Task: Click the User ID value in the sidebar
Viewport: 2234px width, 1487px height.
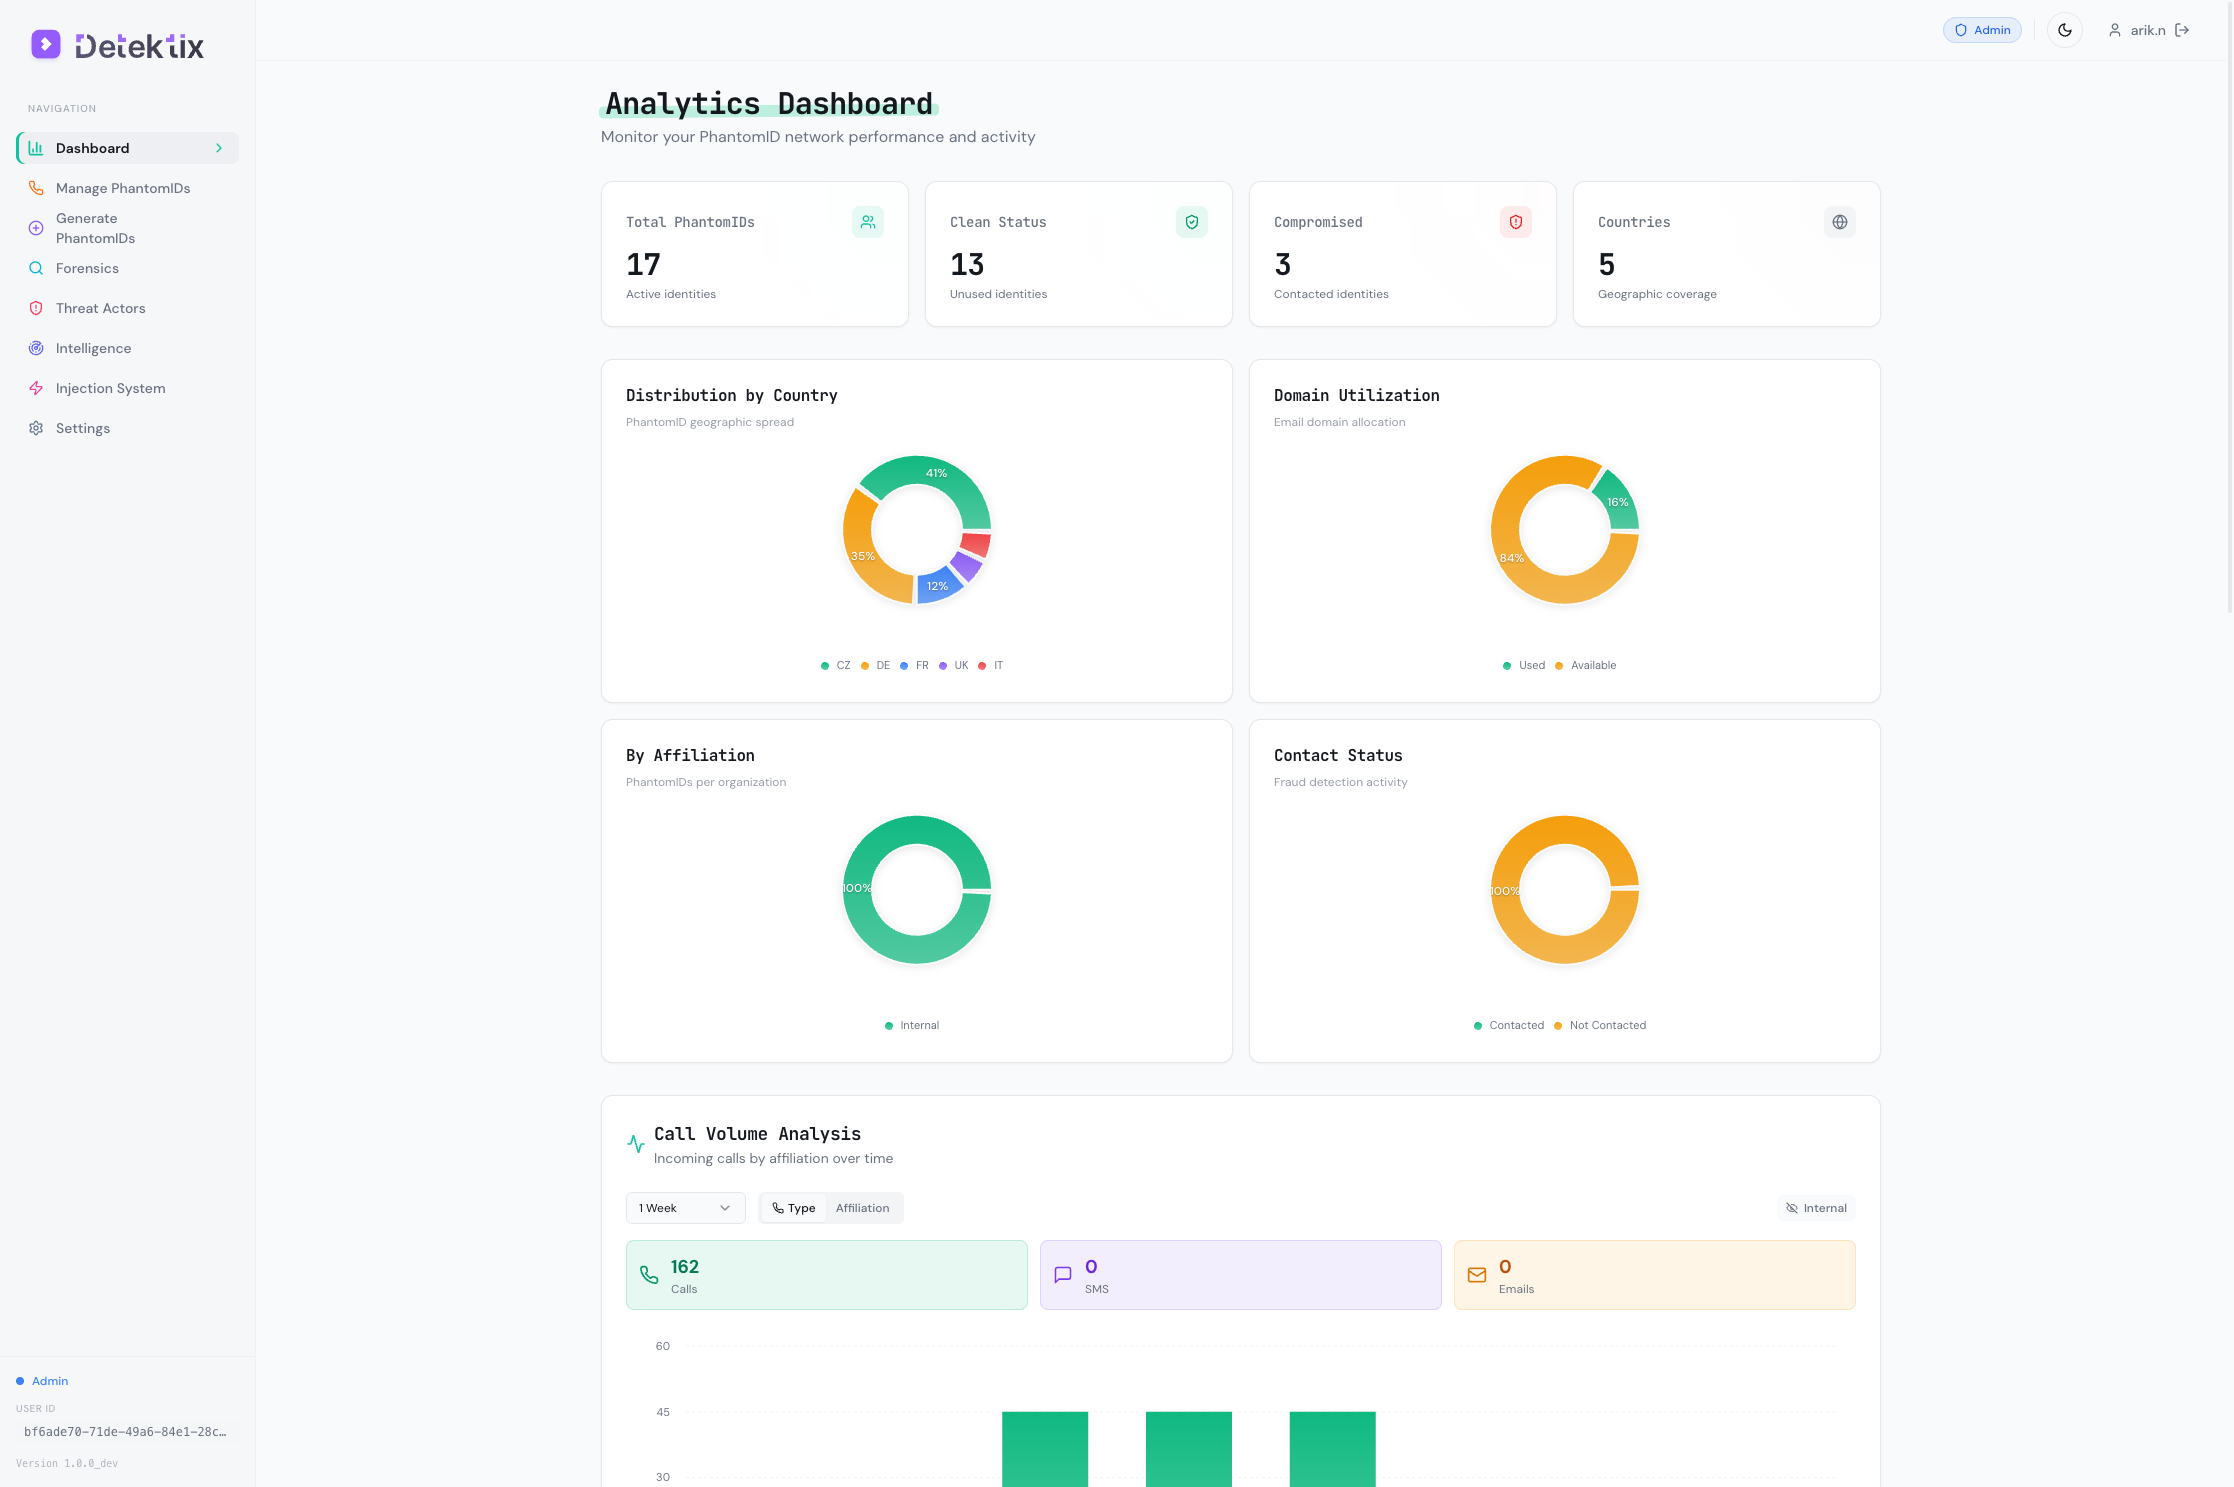Action: point(124,1431)
